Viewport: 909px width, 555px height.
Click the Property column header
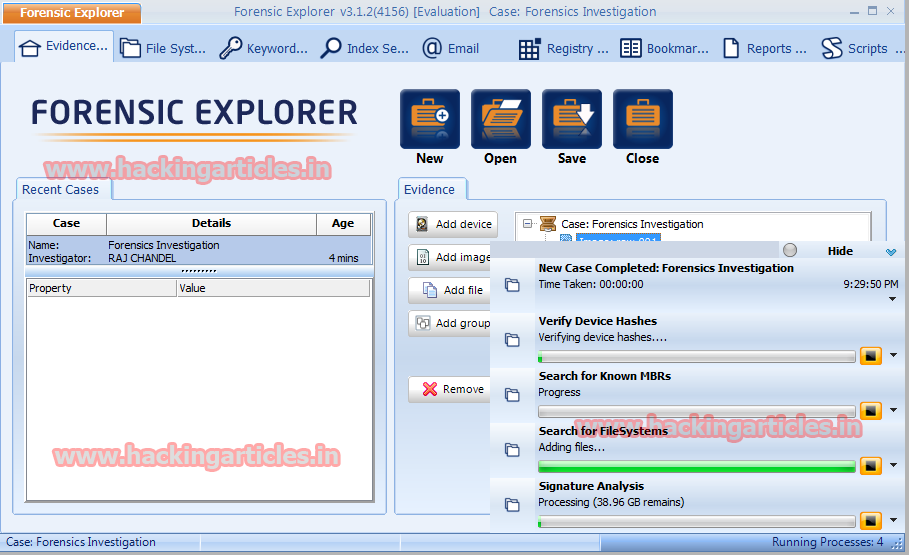pyautogui.click(x=102, y=288)
